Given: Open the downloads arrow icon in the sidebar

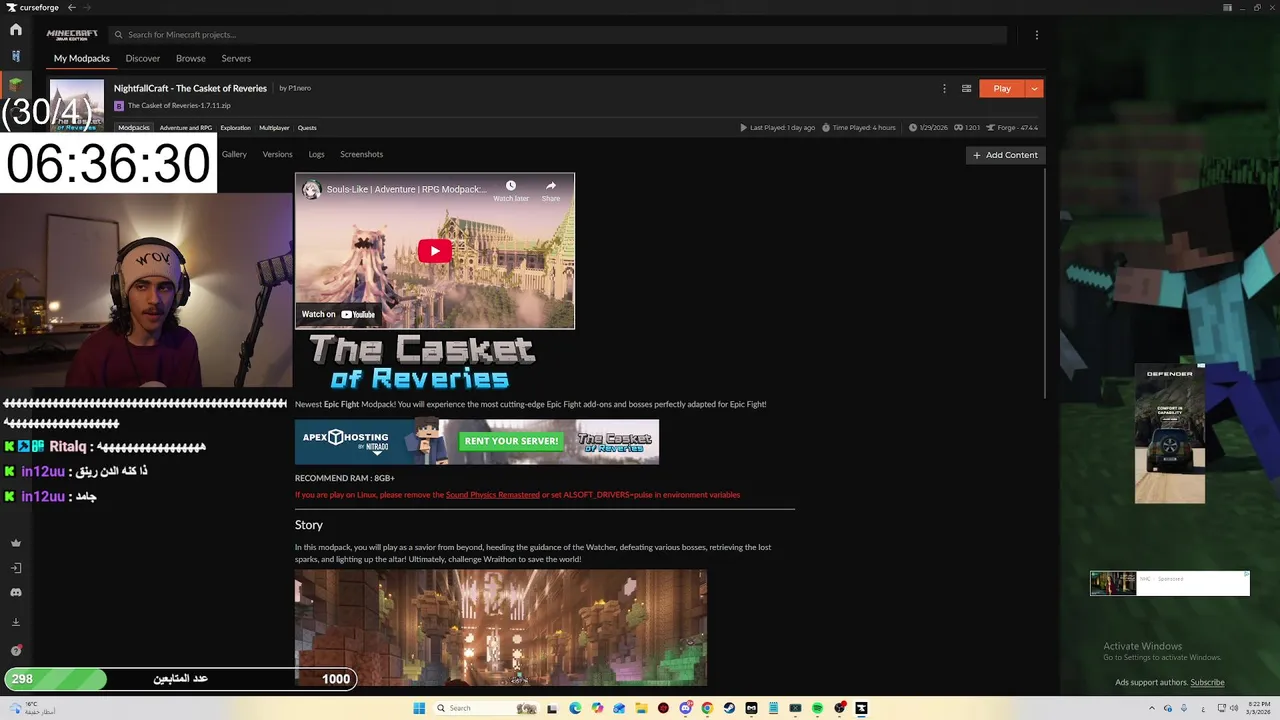Looking at the screenshot, I should coord(16,622).
